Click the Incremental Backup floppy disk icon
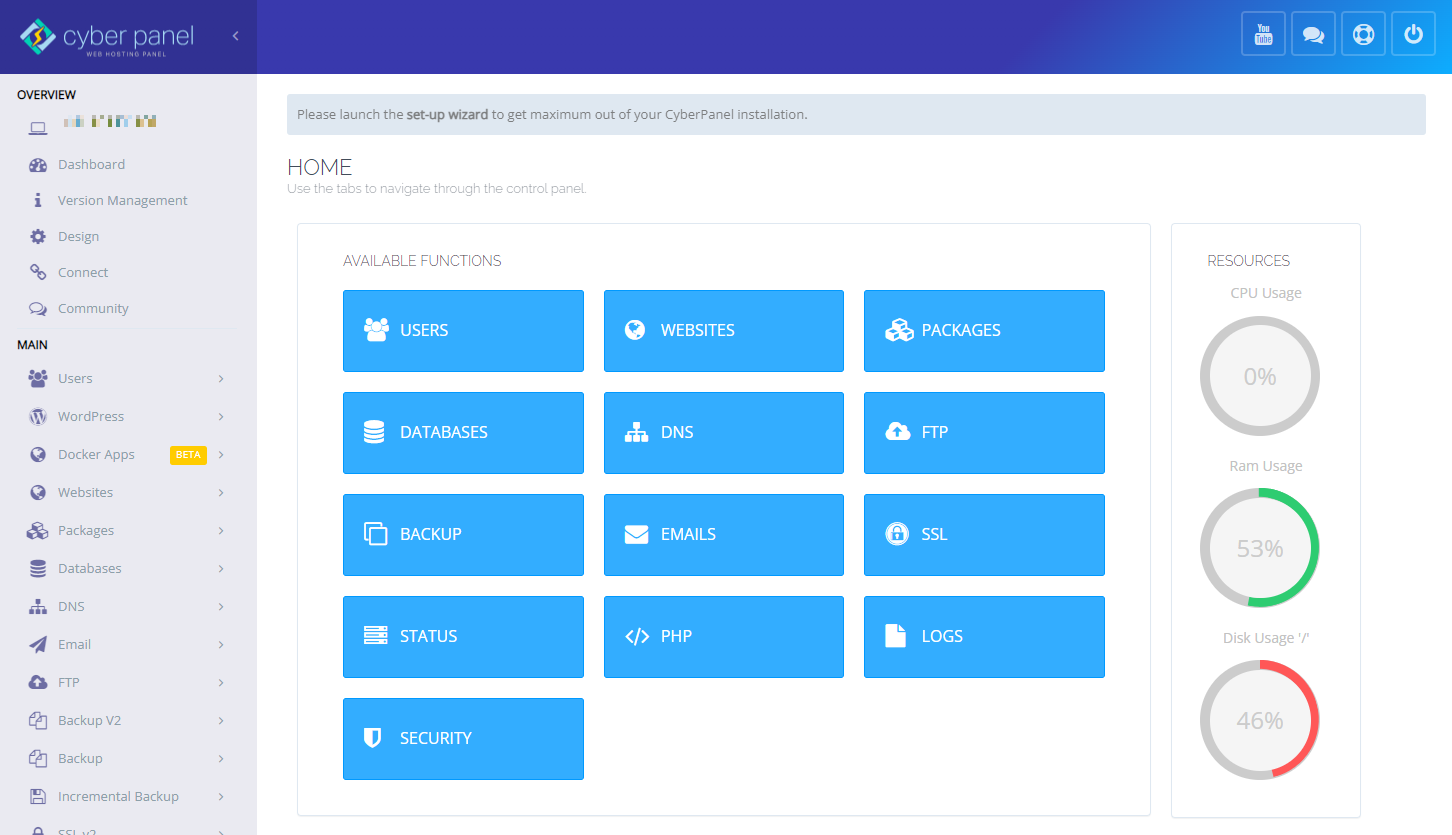 point(38,797)
